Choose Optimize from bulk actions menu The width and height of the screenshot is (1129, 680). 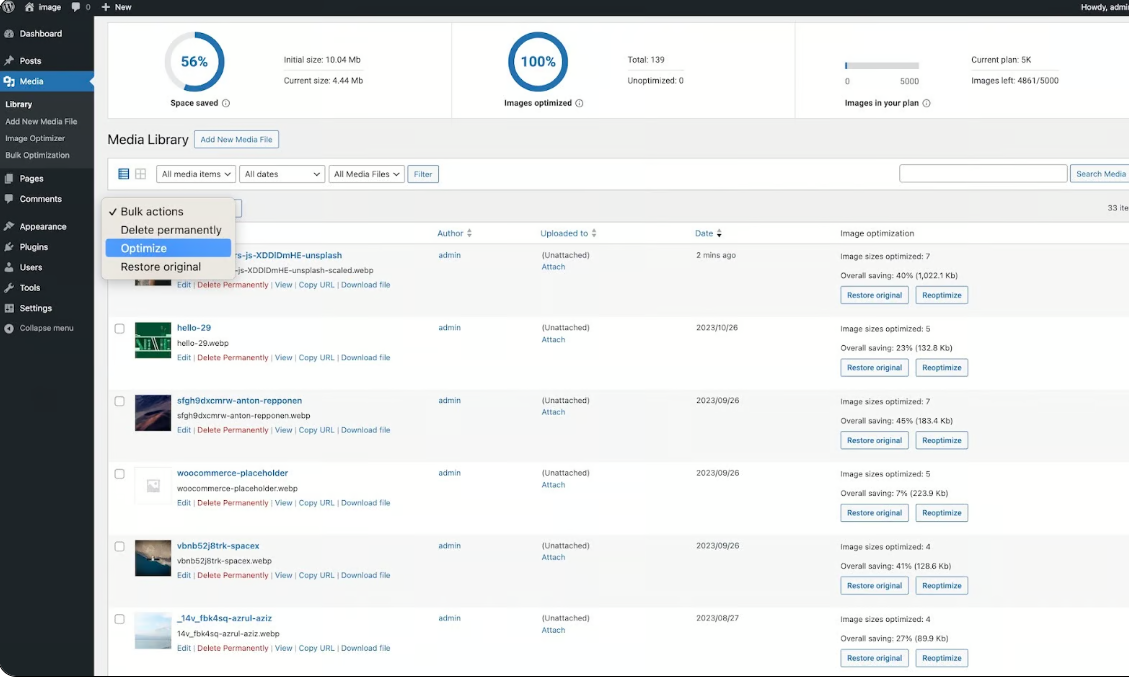click(144, 248)
